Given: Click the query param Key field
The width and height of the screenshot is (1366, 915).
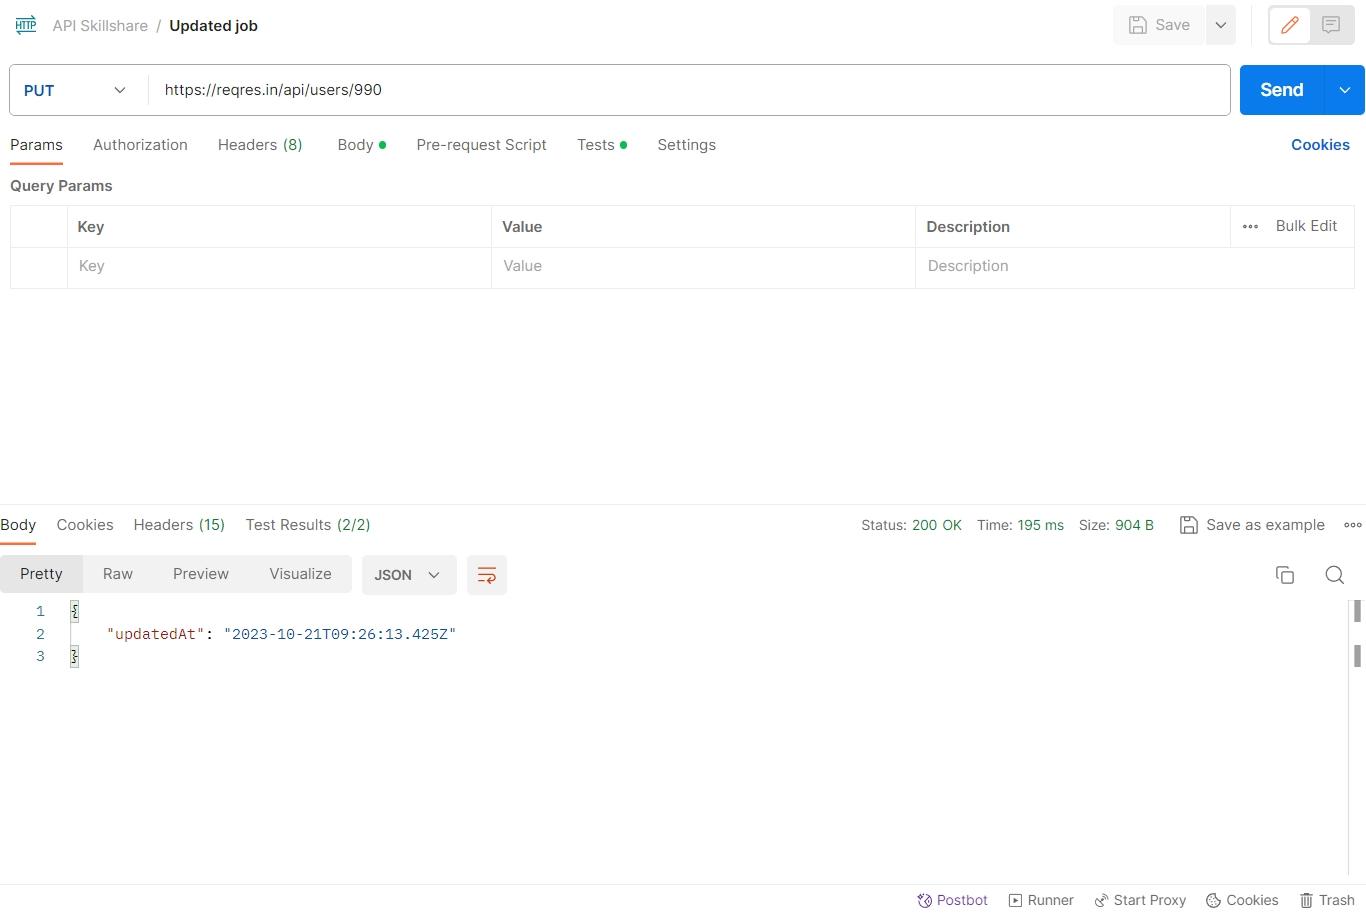Looking at the screenshot, I should tap(279, 267).
